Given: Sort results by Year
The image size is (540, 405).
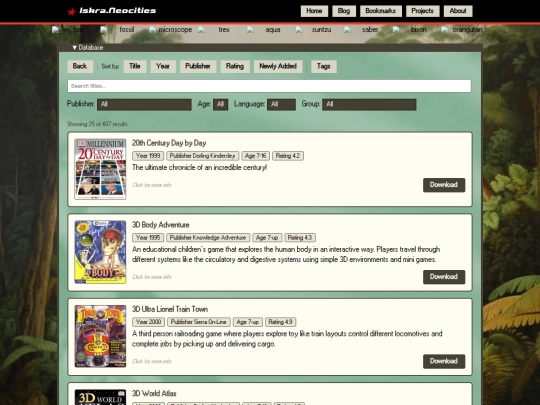Looking at the screenshot, I should pos(163,66).
